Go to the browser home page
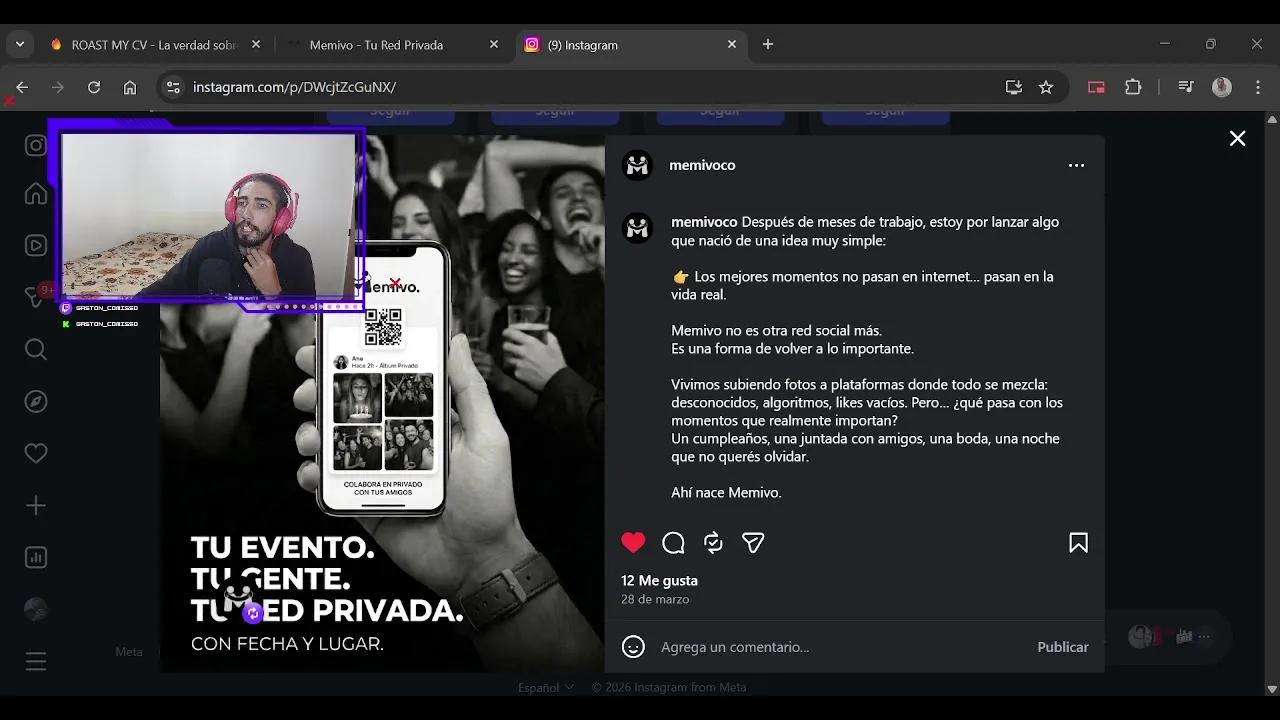 coord(130,87)
